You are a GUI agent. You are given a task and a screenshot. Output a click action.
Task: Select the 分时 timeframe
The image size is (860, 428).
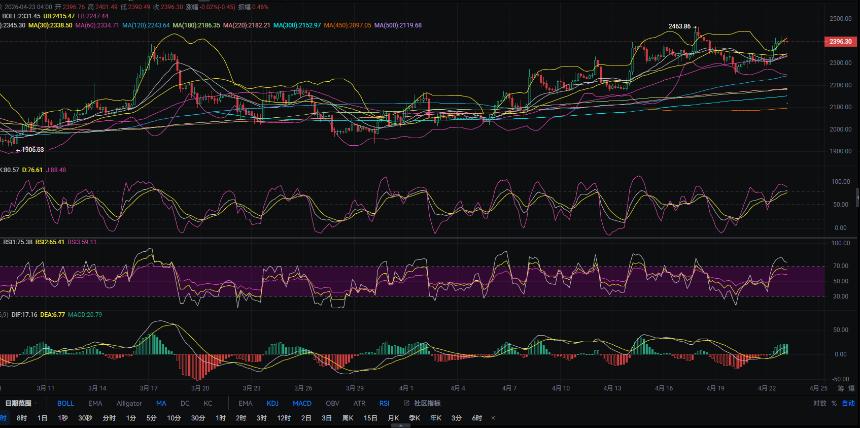pyautogui.click(x=109, y=418)
